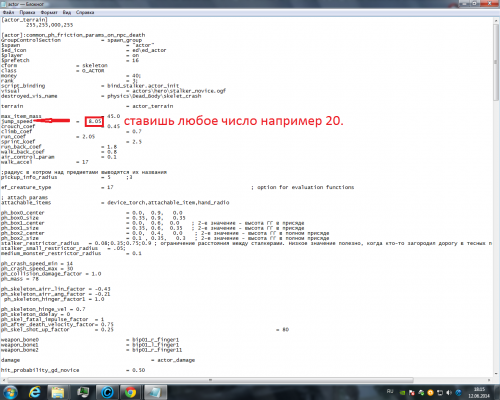Launch Internet Explorer from the taskbar
The height and width of the screenshot is (400, 500).
(34, 393)
